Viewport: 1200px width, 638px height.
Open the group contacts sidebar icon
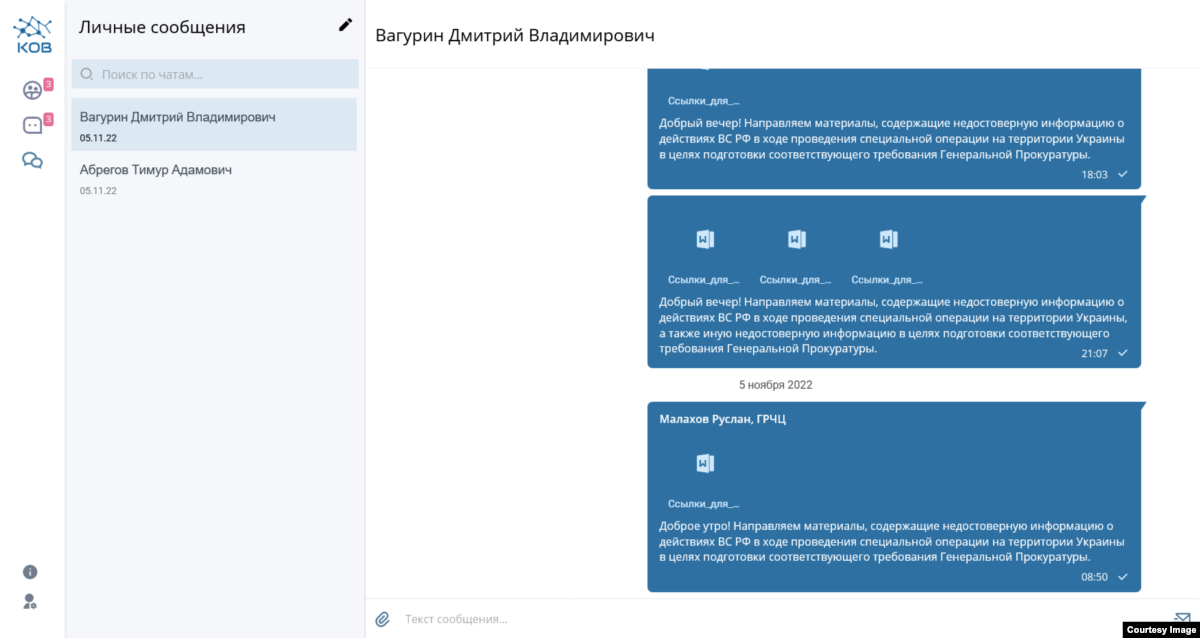32,90
